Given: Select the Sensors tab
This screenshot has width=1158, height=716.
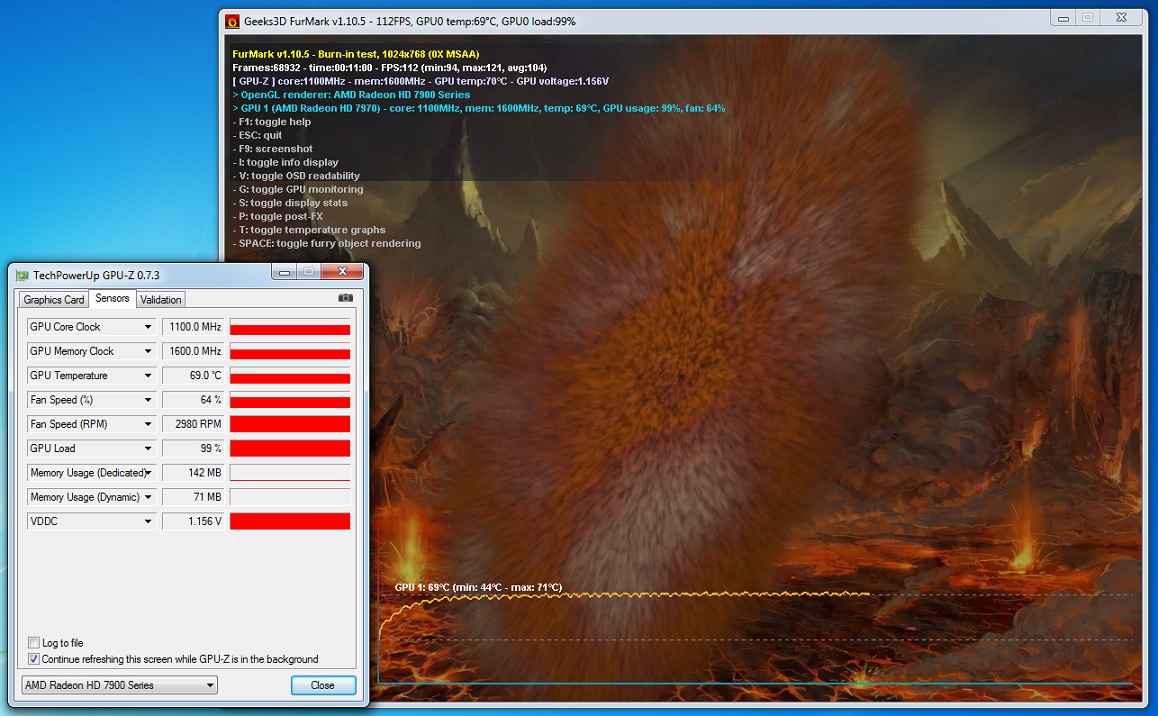Looking at the screenshot, I should (112, 298).
